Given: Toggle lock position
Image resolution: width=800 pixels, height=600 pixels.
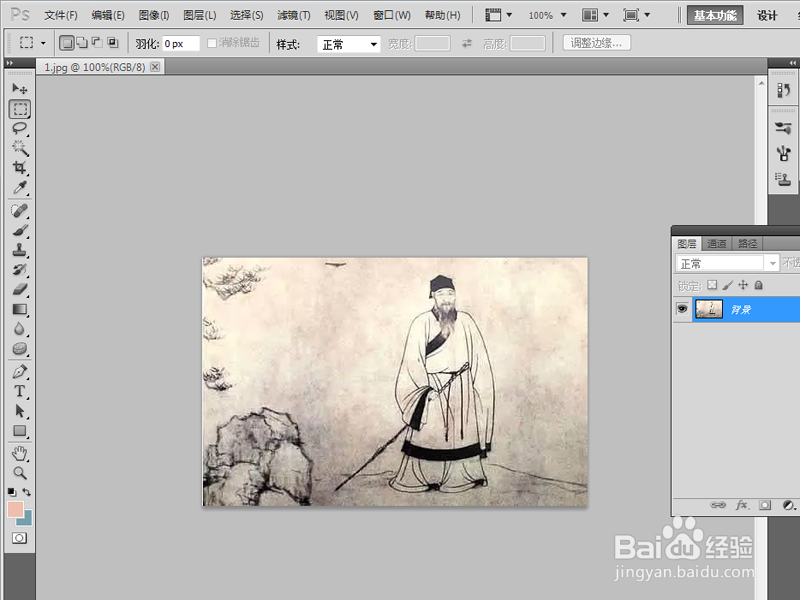Looking at the screenshot, I should tap(743, 285).
